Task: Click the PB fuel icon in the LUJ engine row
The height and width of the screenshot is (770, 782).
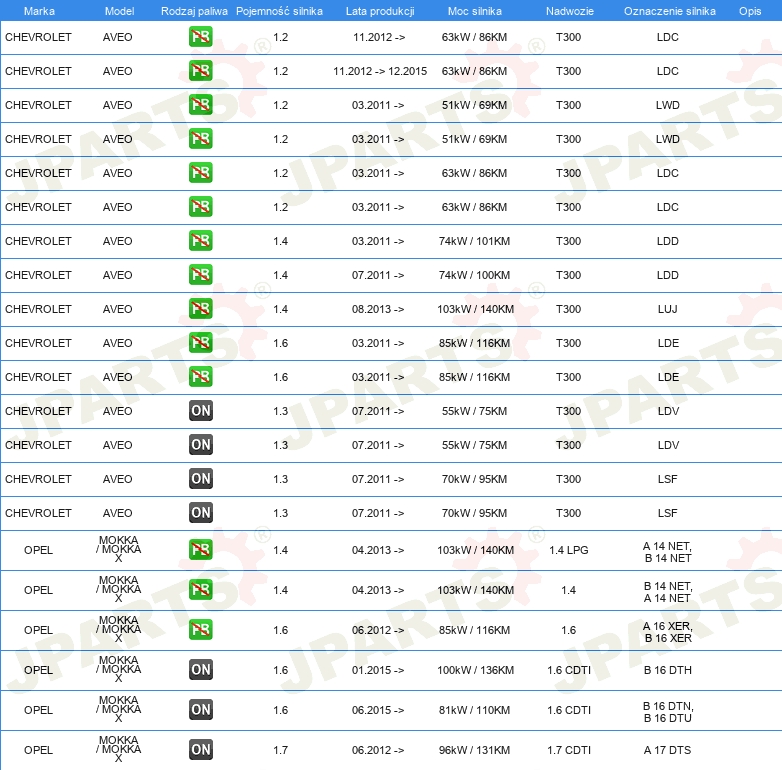Action: (x=201, y=309)
